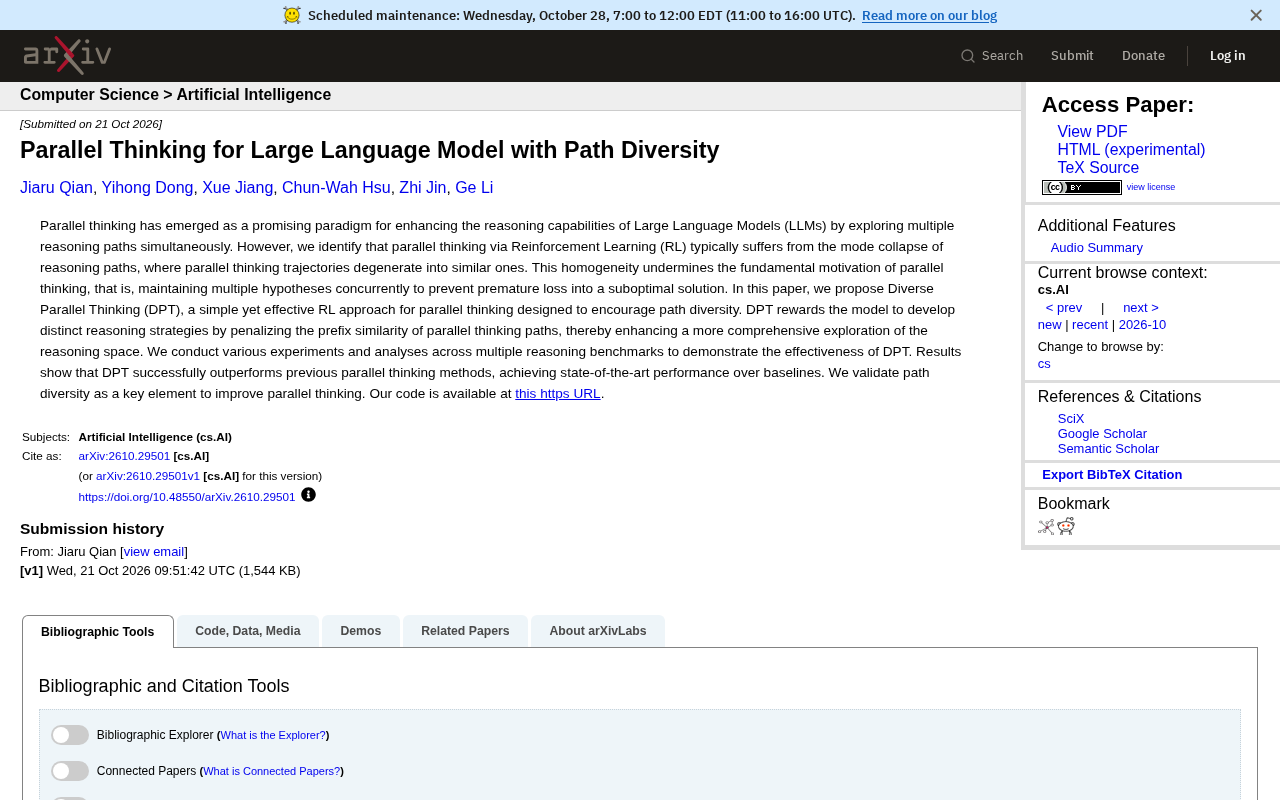Screen dimensions: 1280x800
Task: Click the code 'this https URL' link
Action: (x=558, y=394)
